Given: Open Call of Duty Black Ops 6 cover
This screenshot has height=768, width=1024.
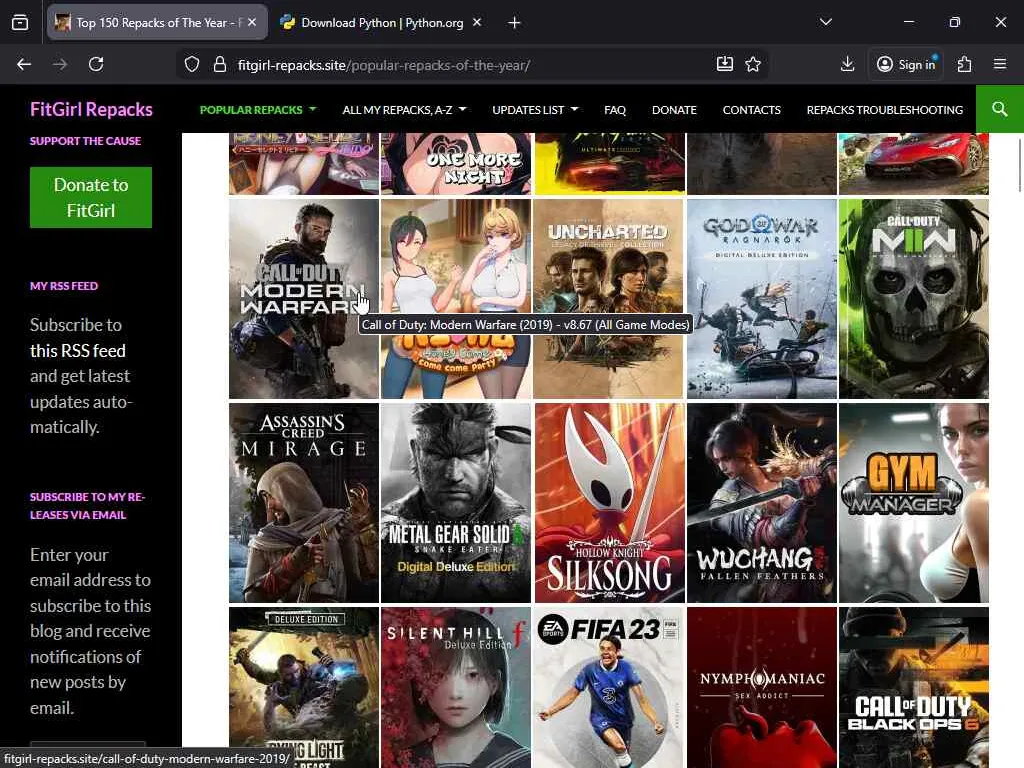Looking at the screenshot, I should click(914, 687).
